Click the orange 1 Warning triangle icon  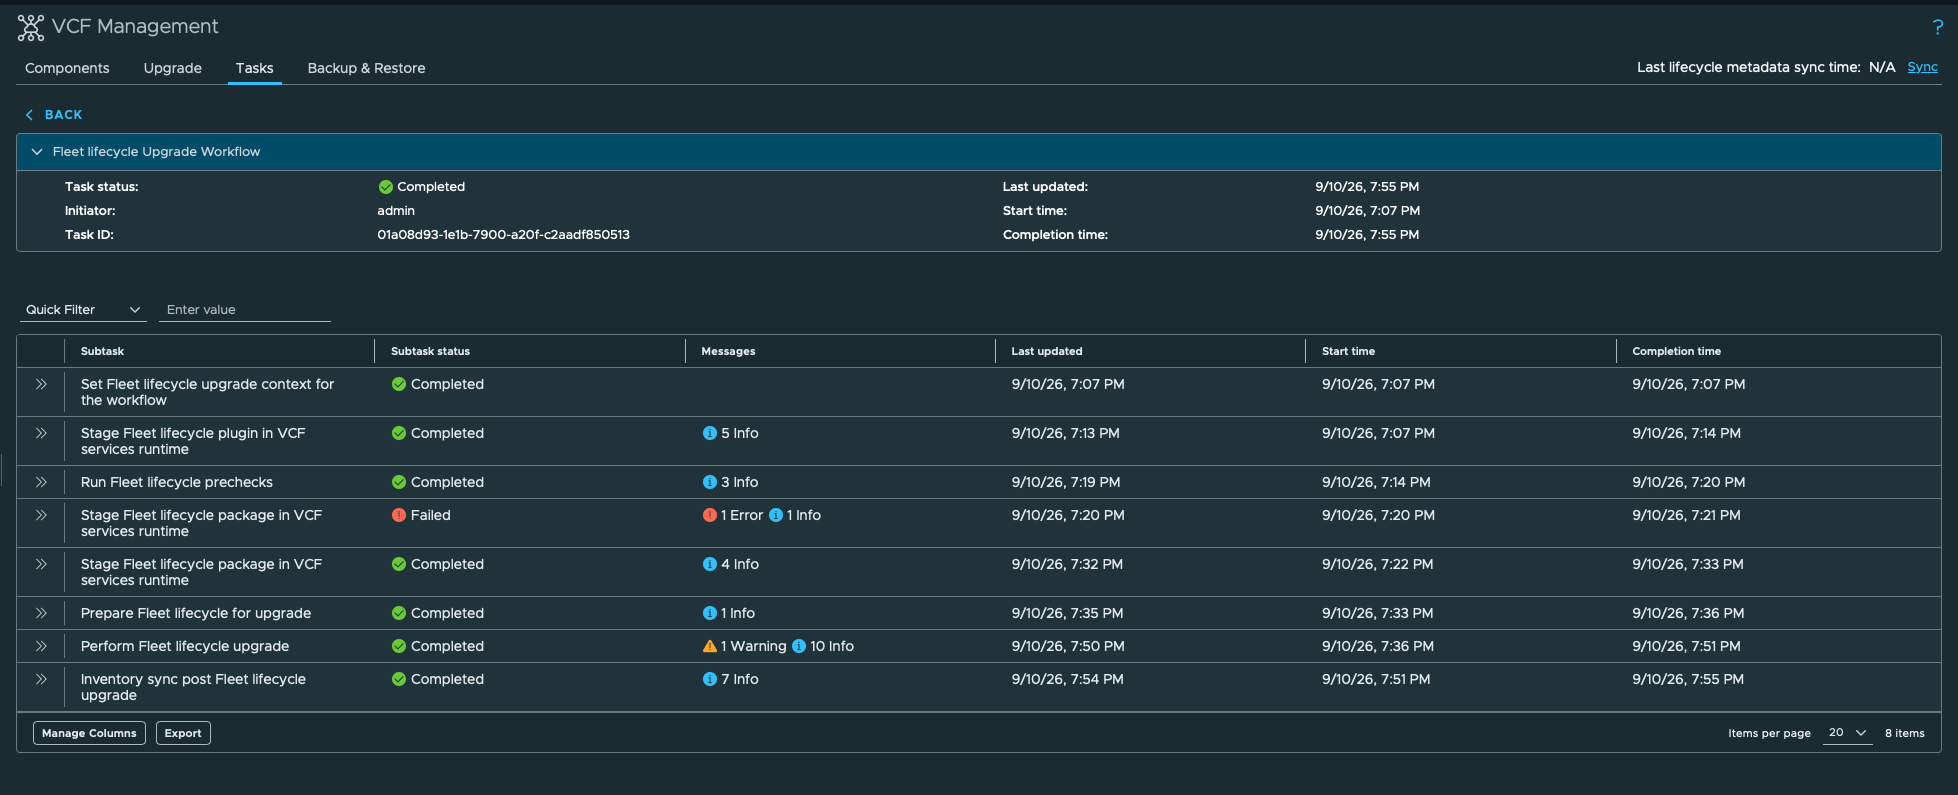click(x=709, y=646)
